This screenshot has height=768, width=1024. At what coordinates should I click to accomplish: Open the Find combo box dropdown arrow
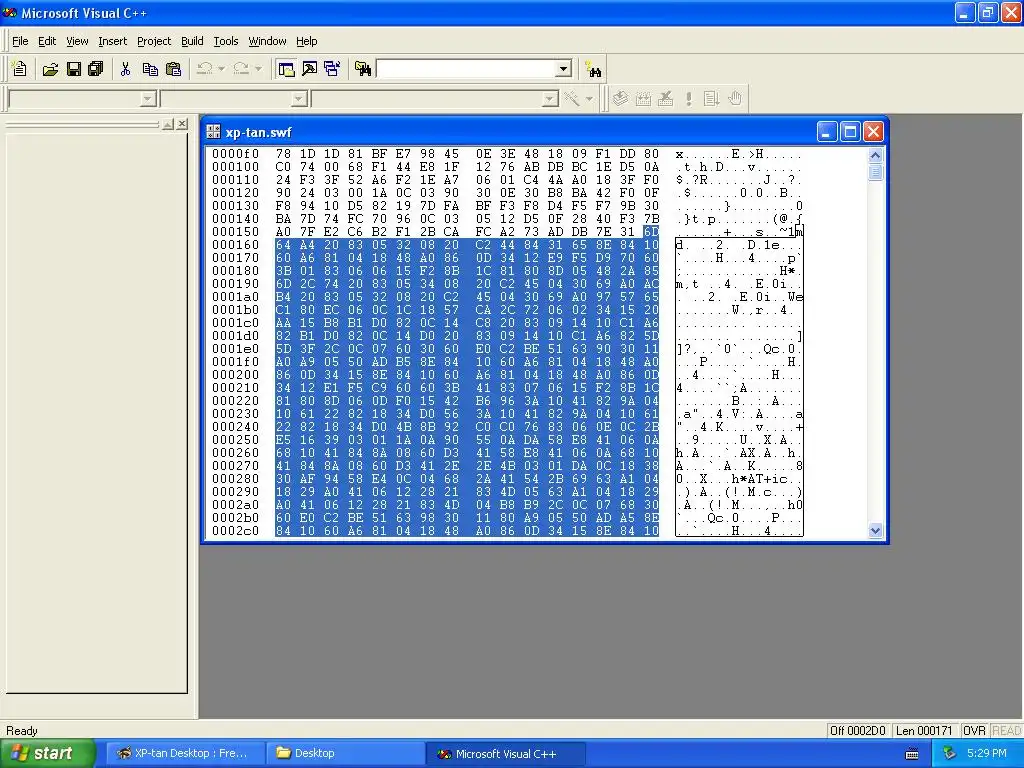pyautogui.click(x=564, y=69)
